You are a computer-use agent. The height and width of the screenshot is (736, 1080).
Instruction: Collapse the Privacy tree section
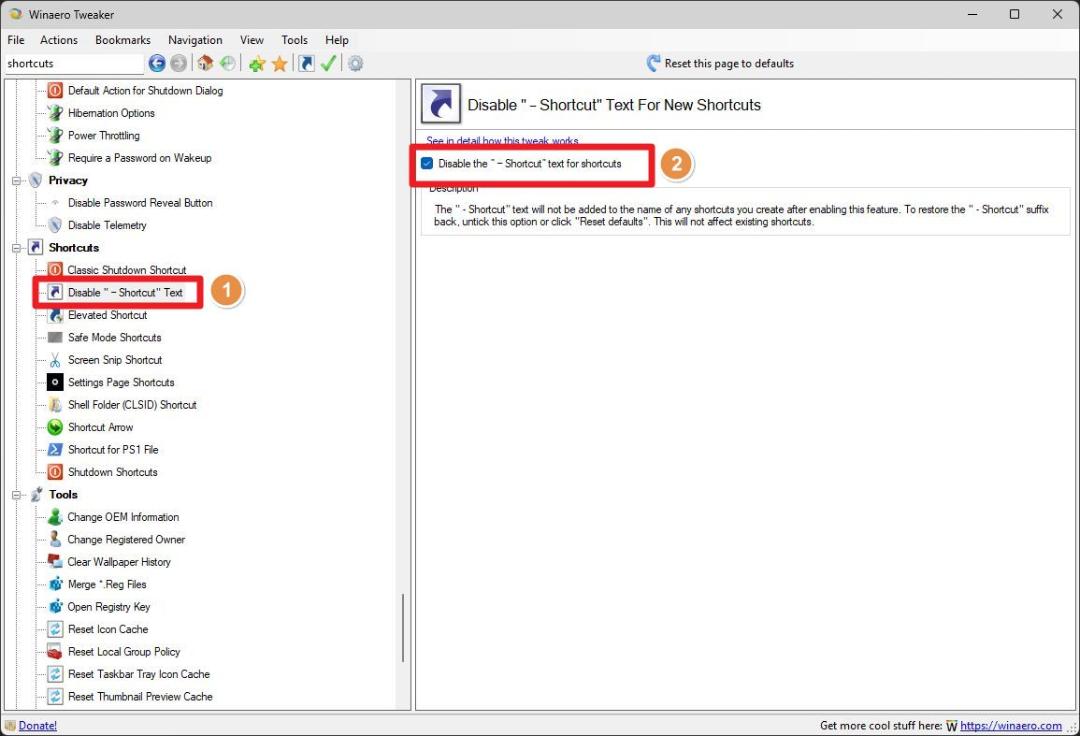coord(16,180)
